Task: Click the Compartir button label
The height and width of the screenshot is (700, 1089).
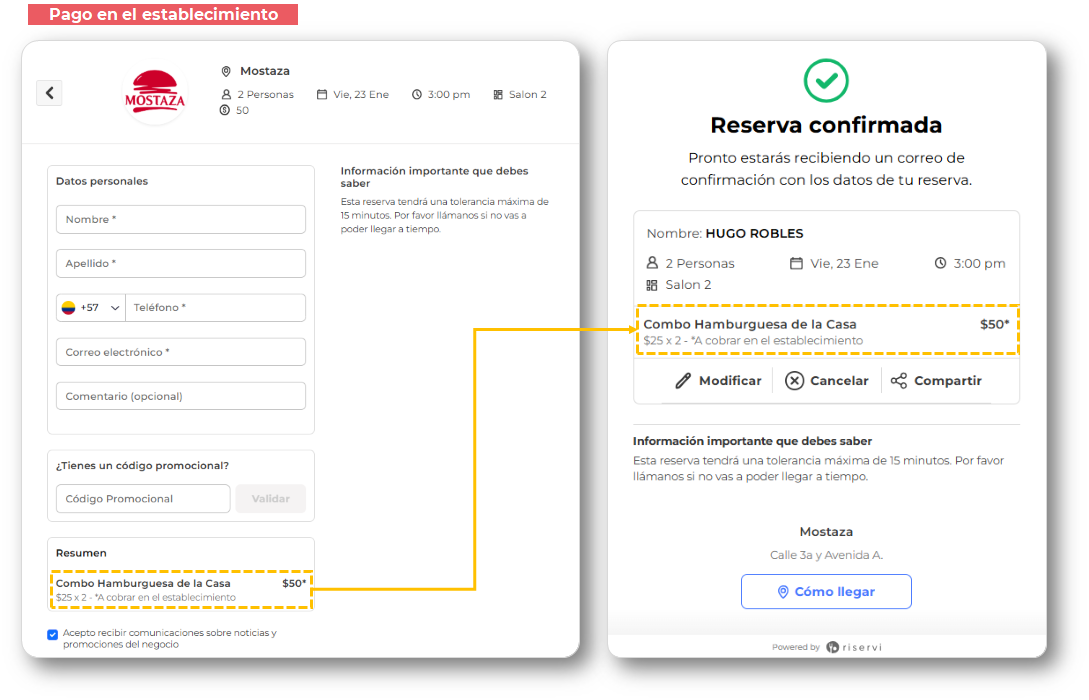Action: click(x=947, y=381)
